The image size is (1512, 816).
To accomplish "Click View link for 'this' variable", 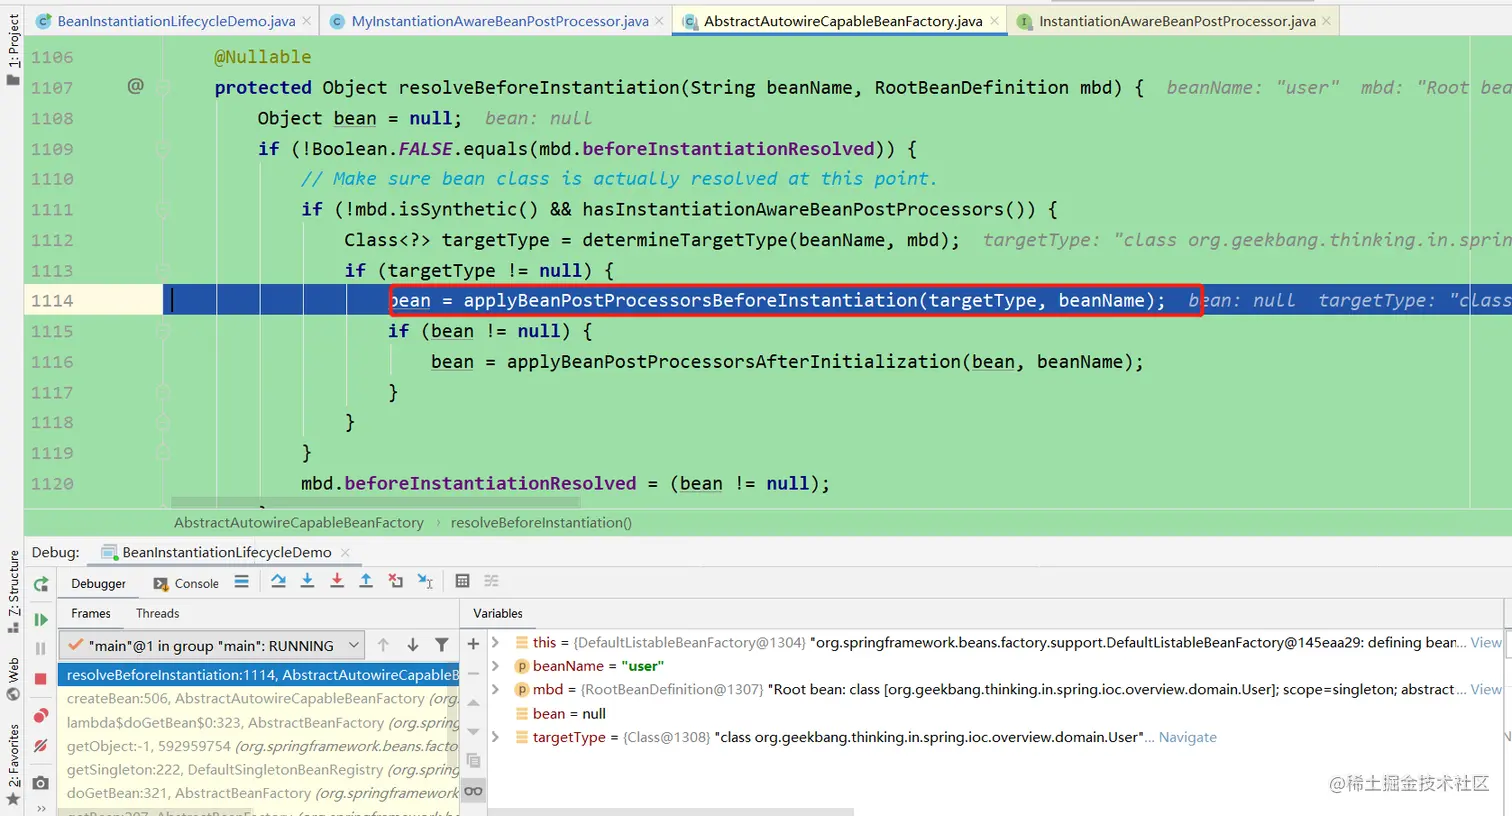I will point(1486,642).
